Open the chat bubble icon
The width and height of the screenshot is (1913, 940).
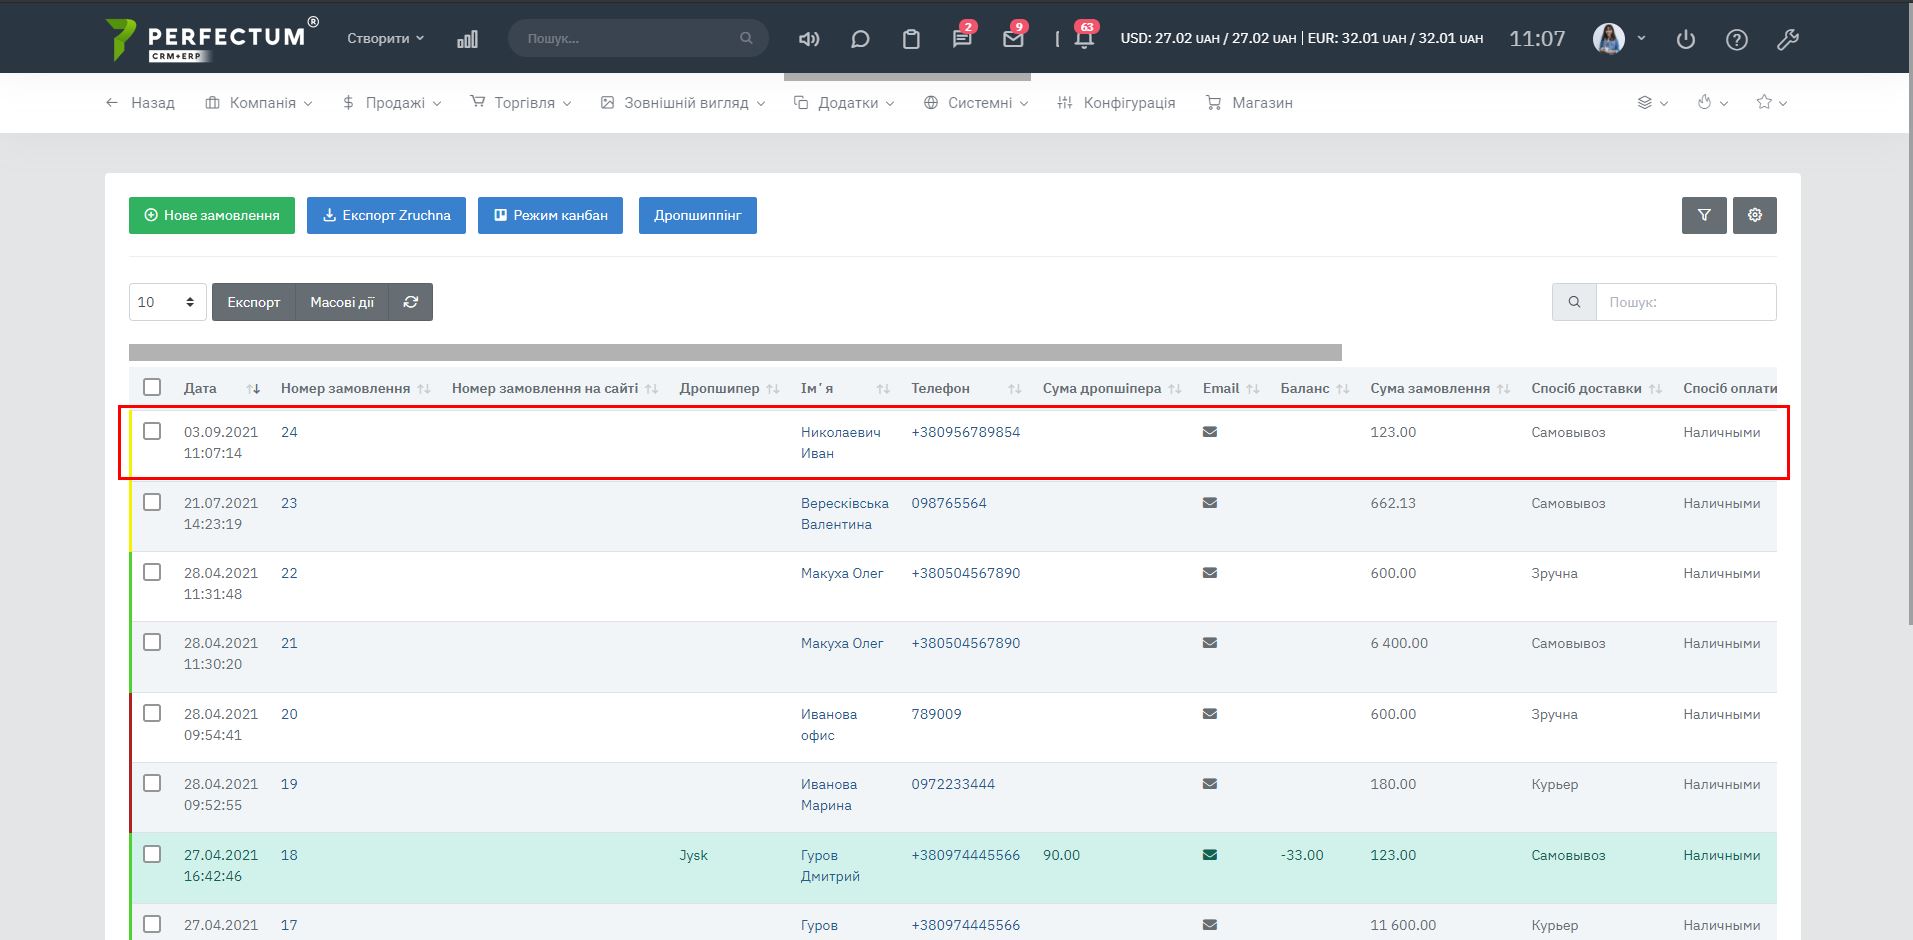point(860,39)
